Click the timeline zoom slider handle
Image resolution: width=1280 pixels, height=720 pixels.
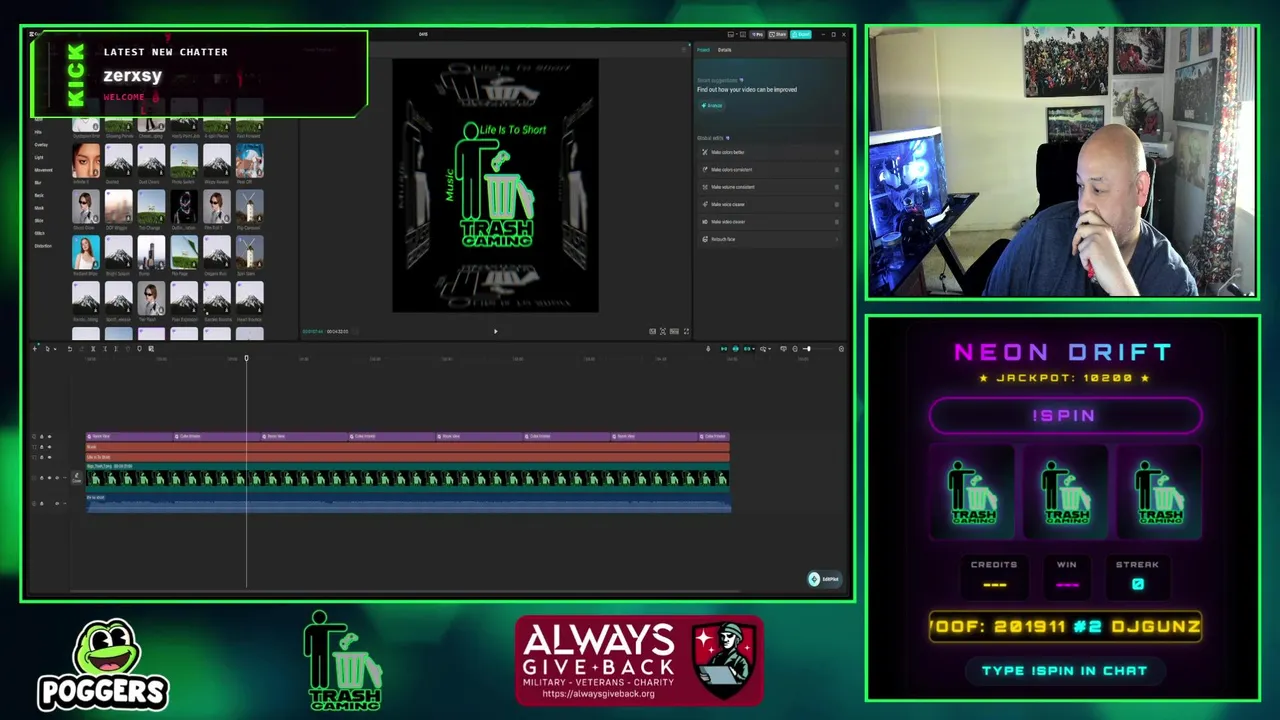[808, 349]
